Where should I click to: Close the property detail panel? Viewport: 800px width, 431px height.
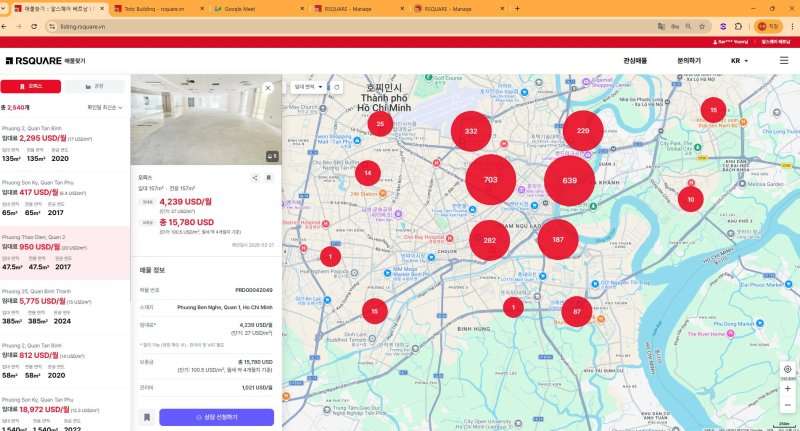click(268, 88)
